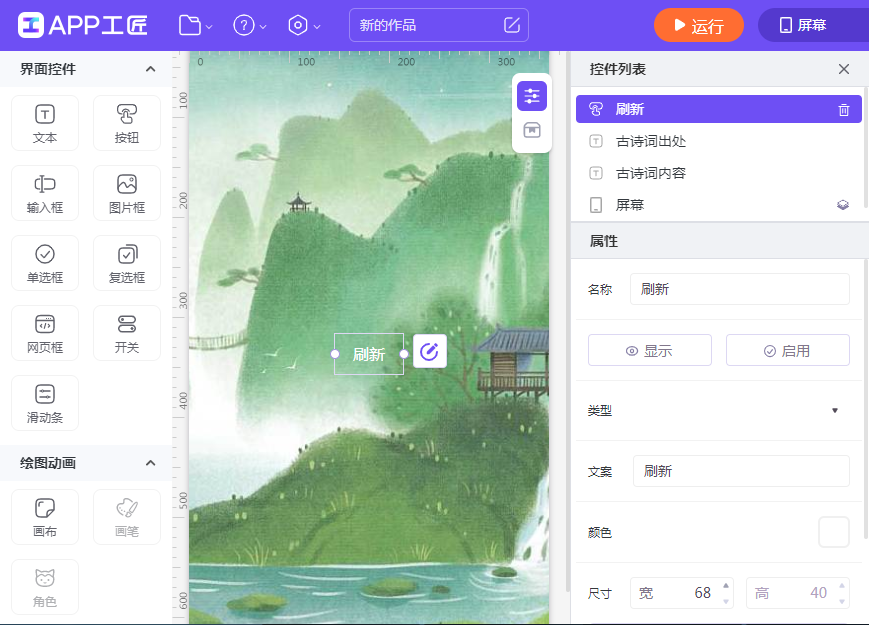Screen dimensions: 869x625
Task: Select the 单选框 radio widget
Action: [x=45, y=263]
